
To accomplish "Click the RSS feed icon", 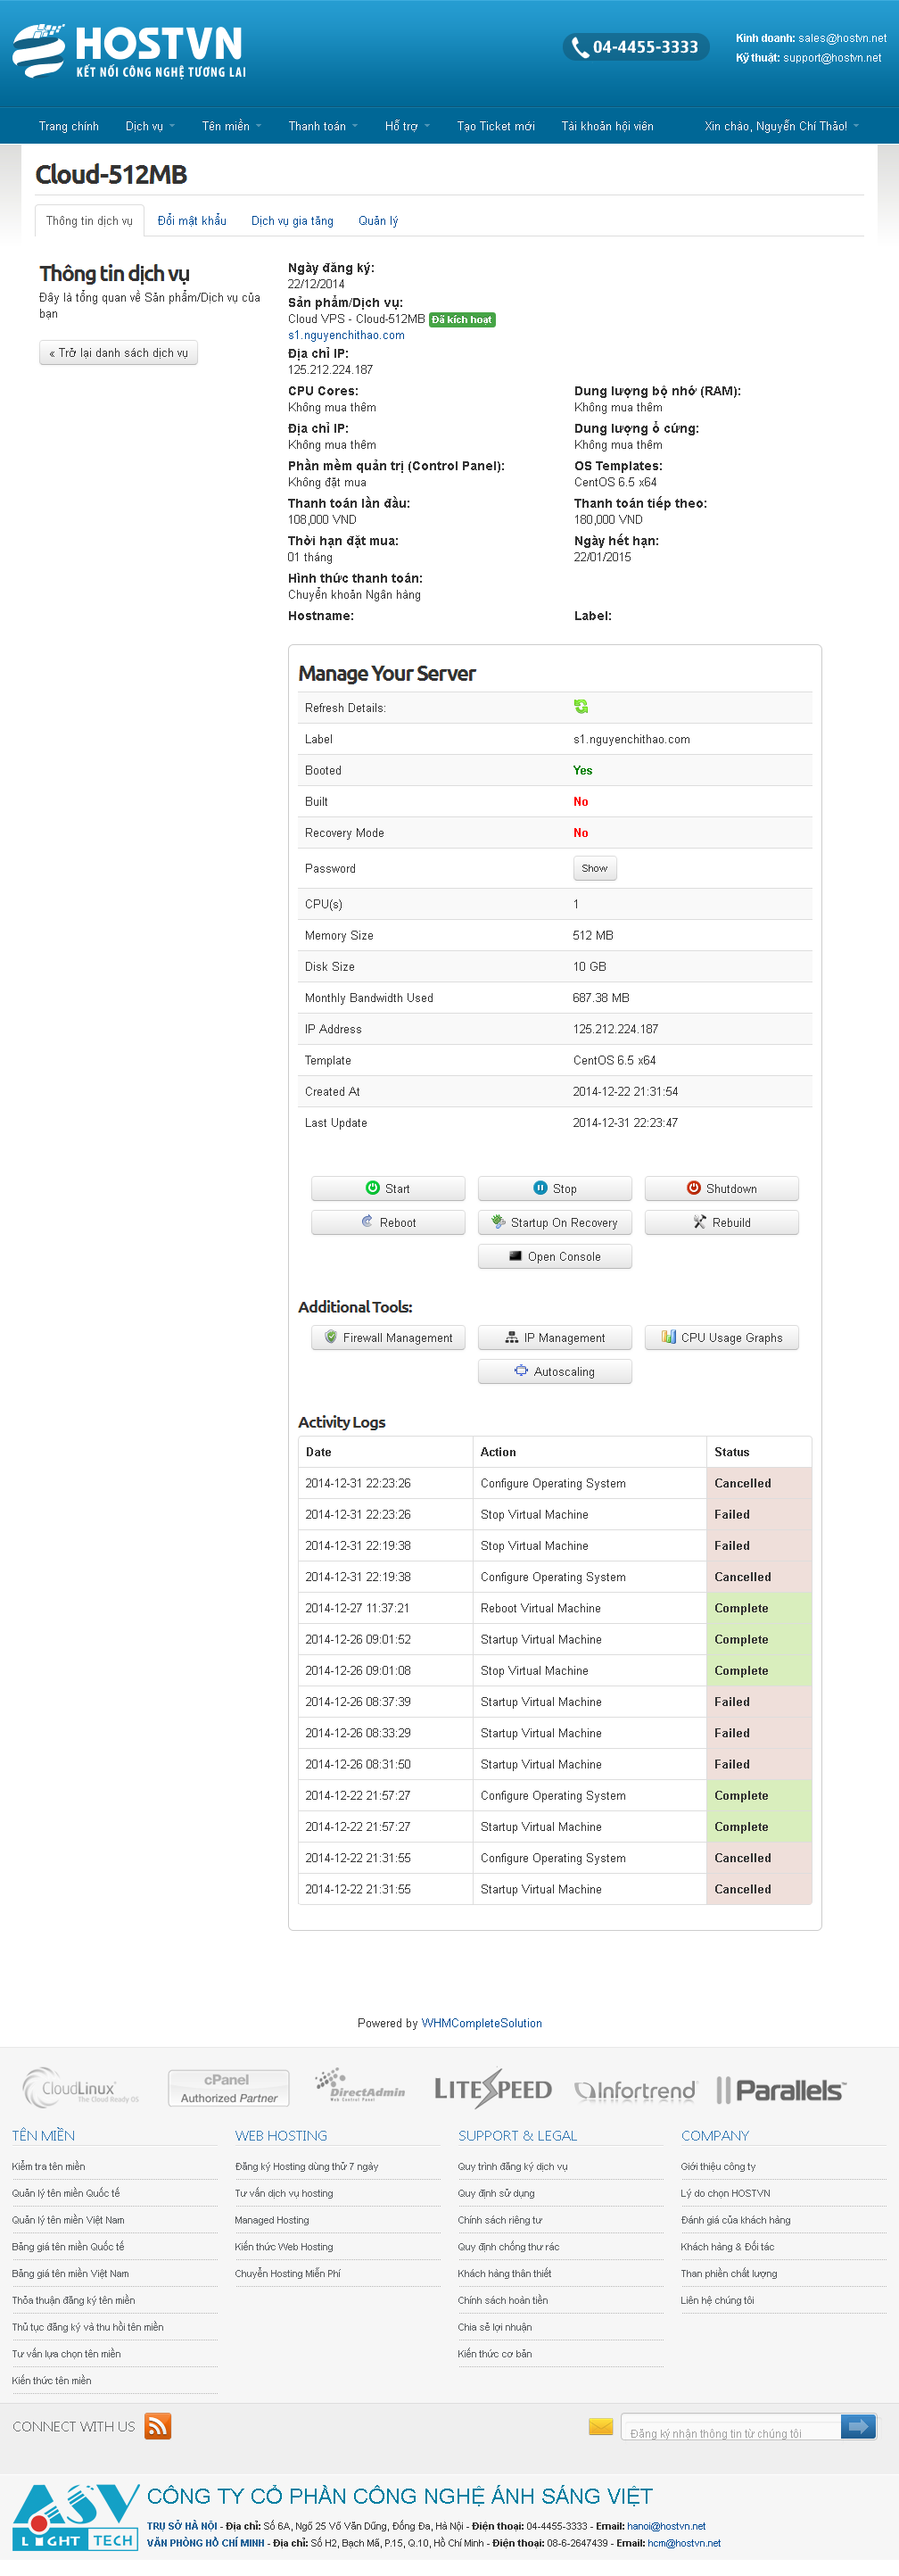I will (158, 2425).
